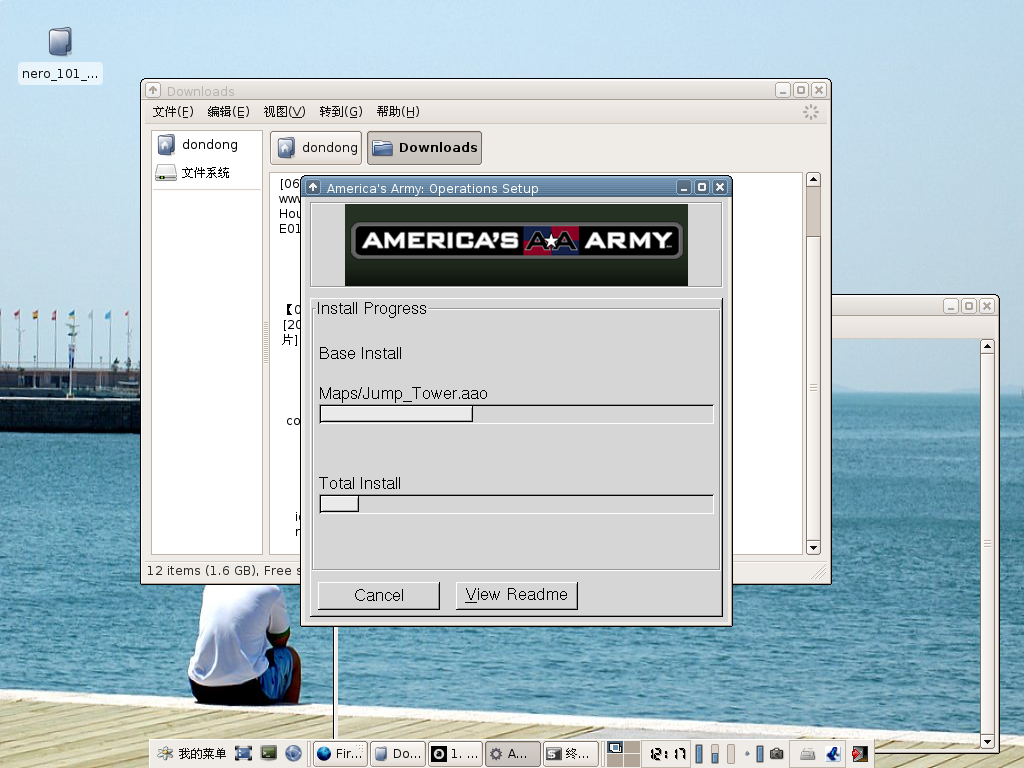Open the 转到(G) menu

coord(341,112)
